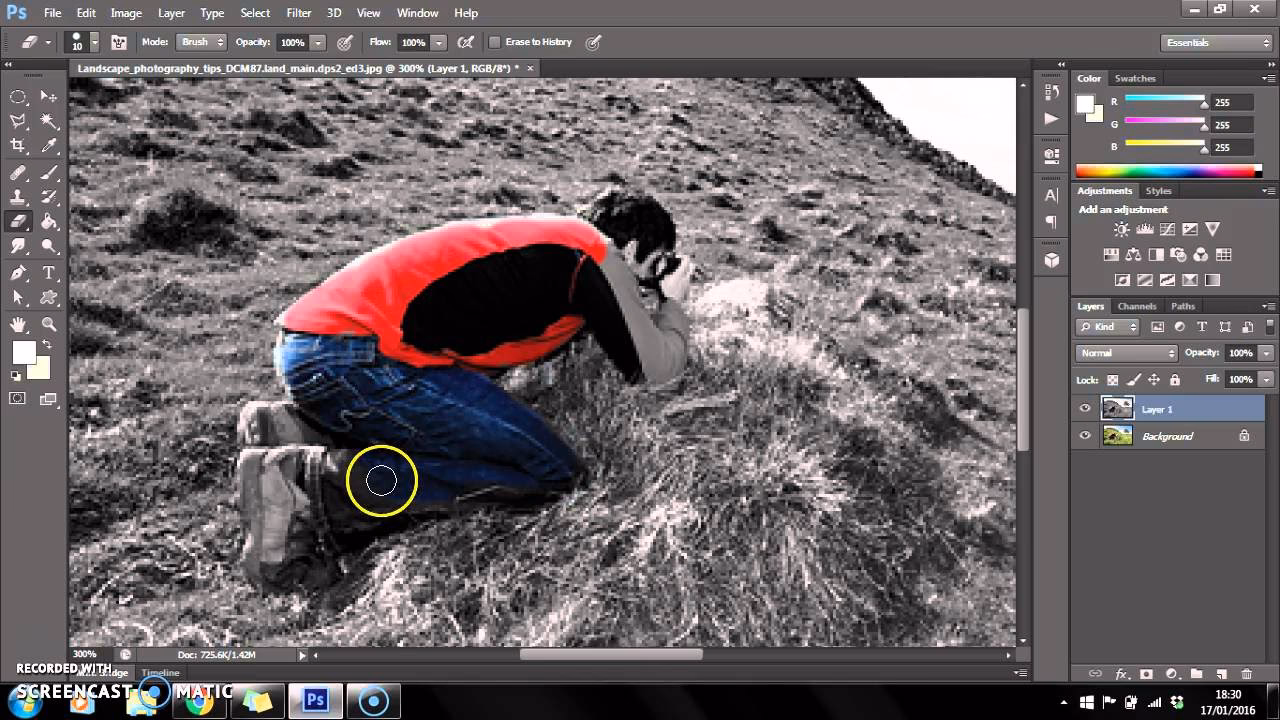
Task: Toggle Layer 1 visibility
Action: click(x=1085, y=408)
